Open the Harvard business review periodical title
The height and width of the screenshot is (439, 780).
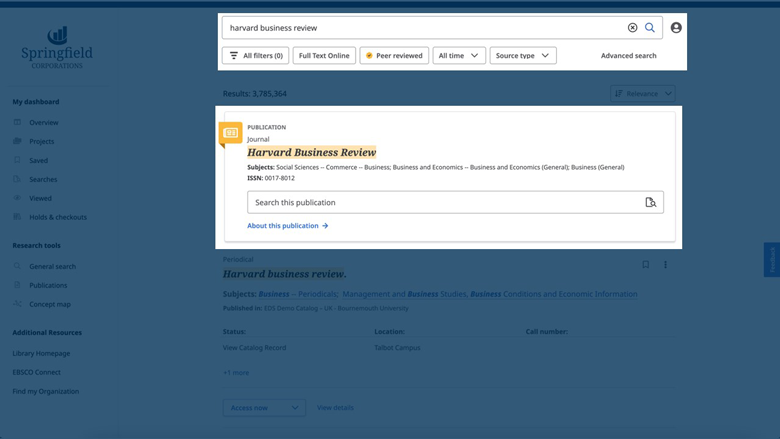click(285, 274)
